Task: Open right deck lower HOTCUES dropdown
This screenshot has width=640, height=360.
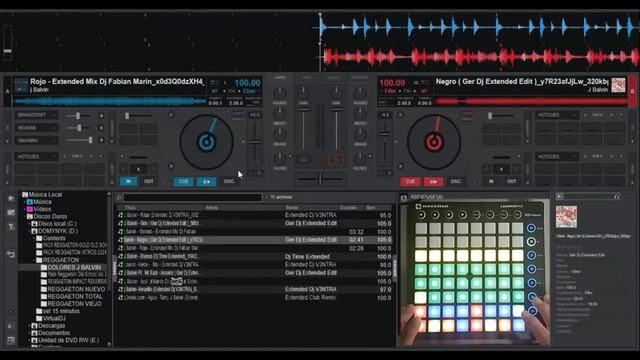Action: pyautogui.click(x=557, y=157)
